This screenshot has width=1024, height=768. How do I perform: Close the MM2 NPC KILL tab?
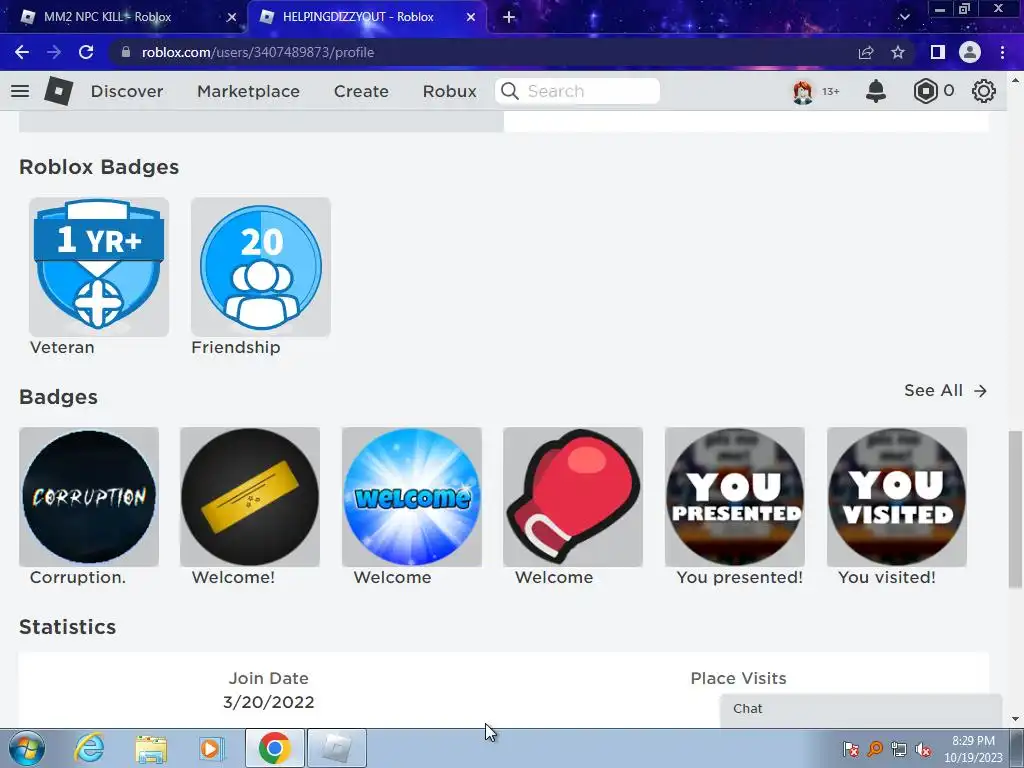231,18
